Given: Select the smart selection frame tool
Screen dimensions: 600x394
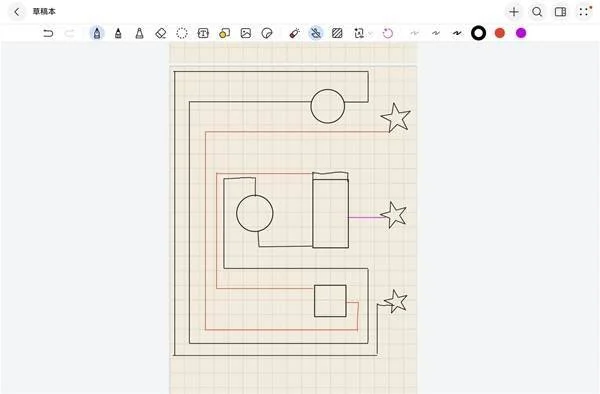Looking at the screenshot, I should (x=359, y=33).
